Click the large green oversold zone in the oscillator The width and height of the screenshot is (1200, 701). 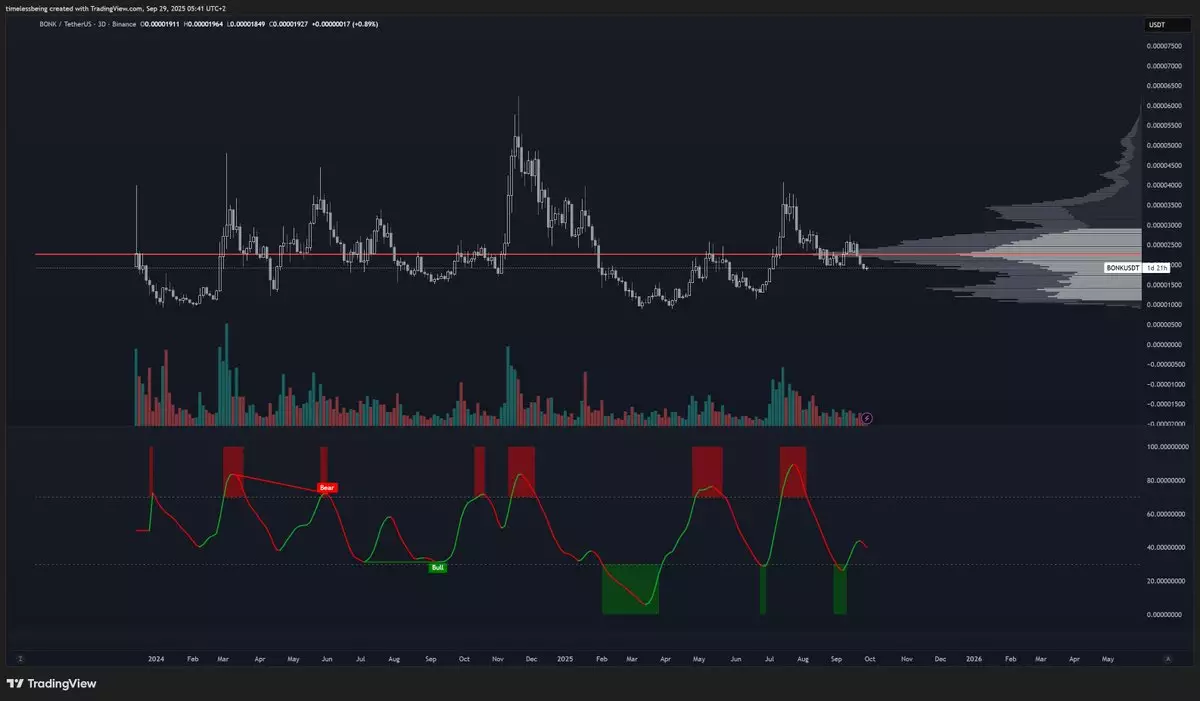630,590
